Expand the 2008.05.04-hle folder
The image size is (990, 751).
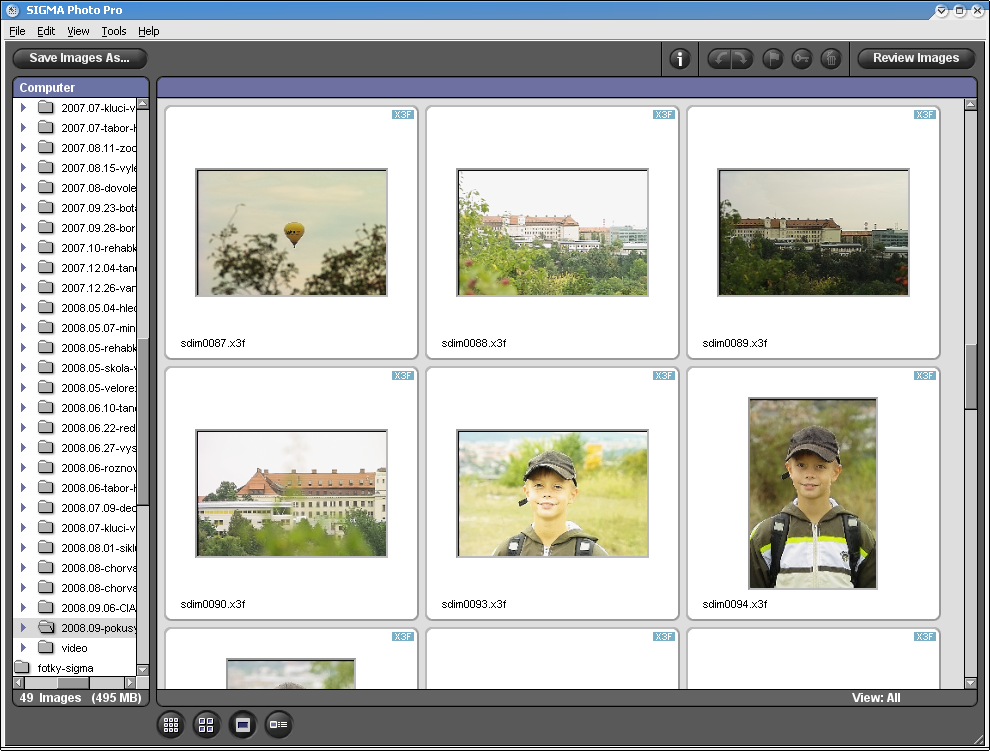click(x=23, y=308)
